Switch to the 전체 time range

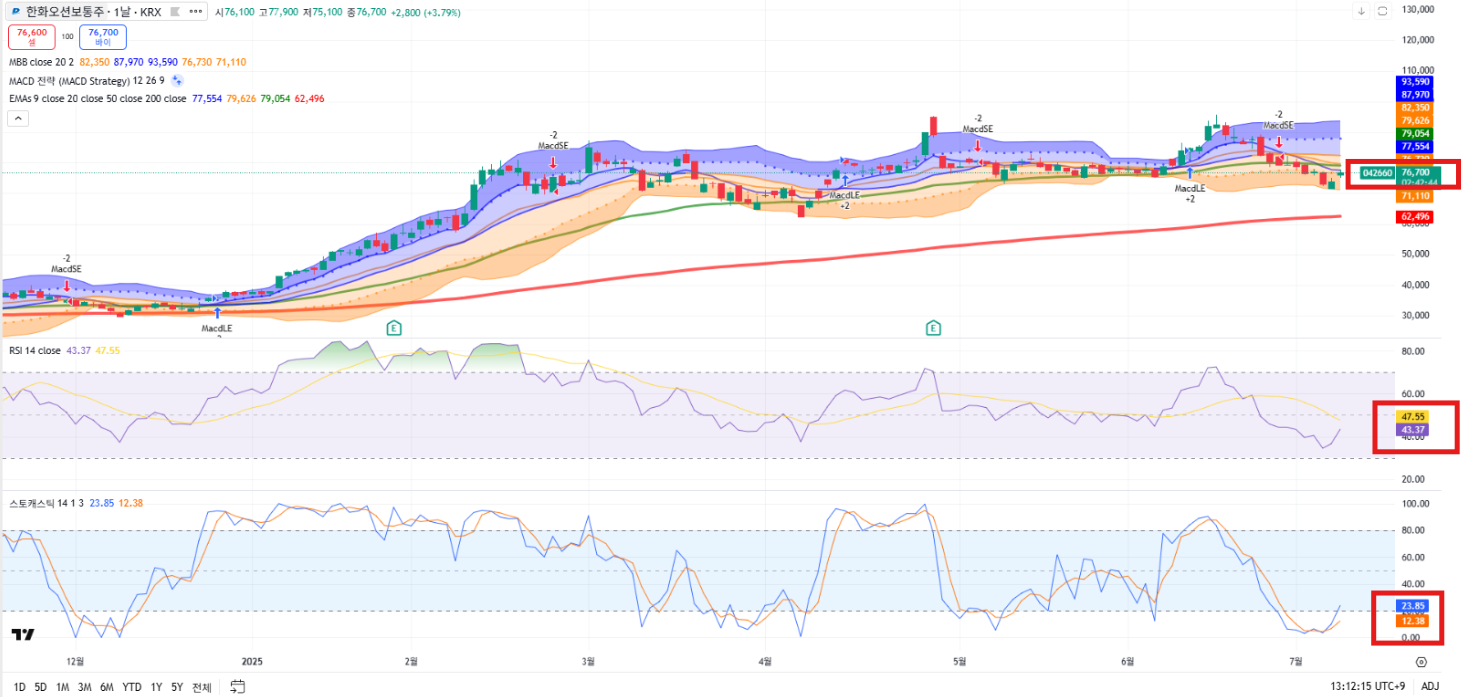coord(202,687)
